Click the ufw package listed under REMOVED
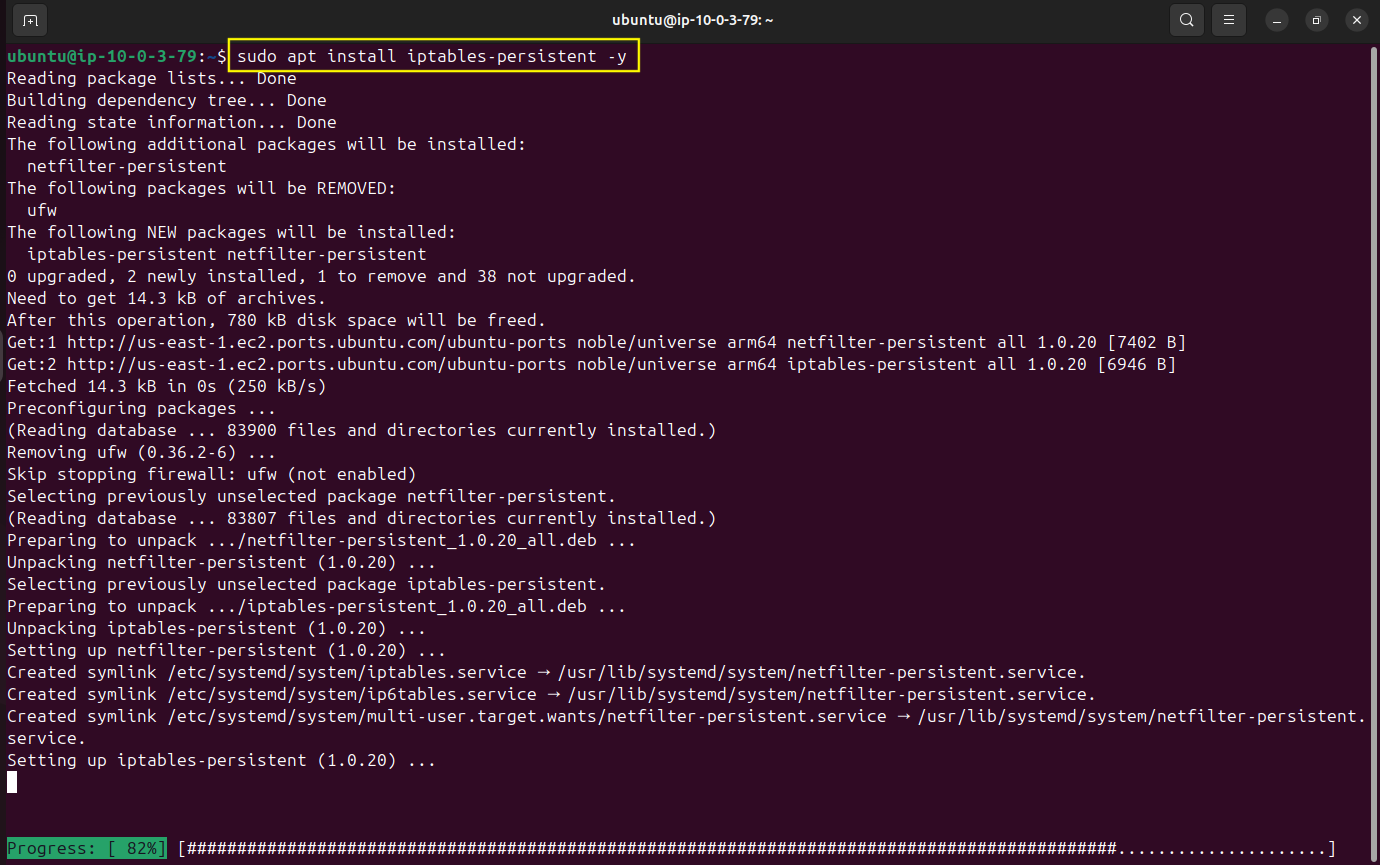Screen dimensions: 1380x865 point(42,210)
